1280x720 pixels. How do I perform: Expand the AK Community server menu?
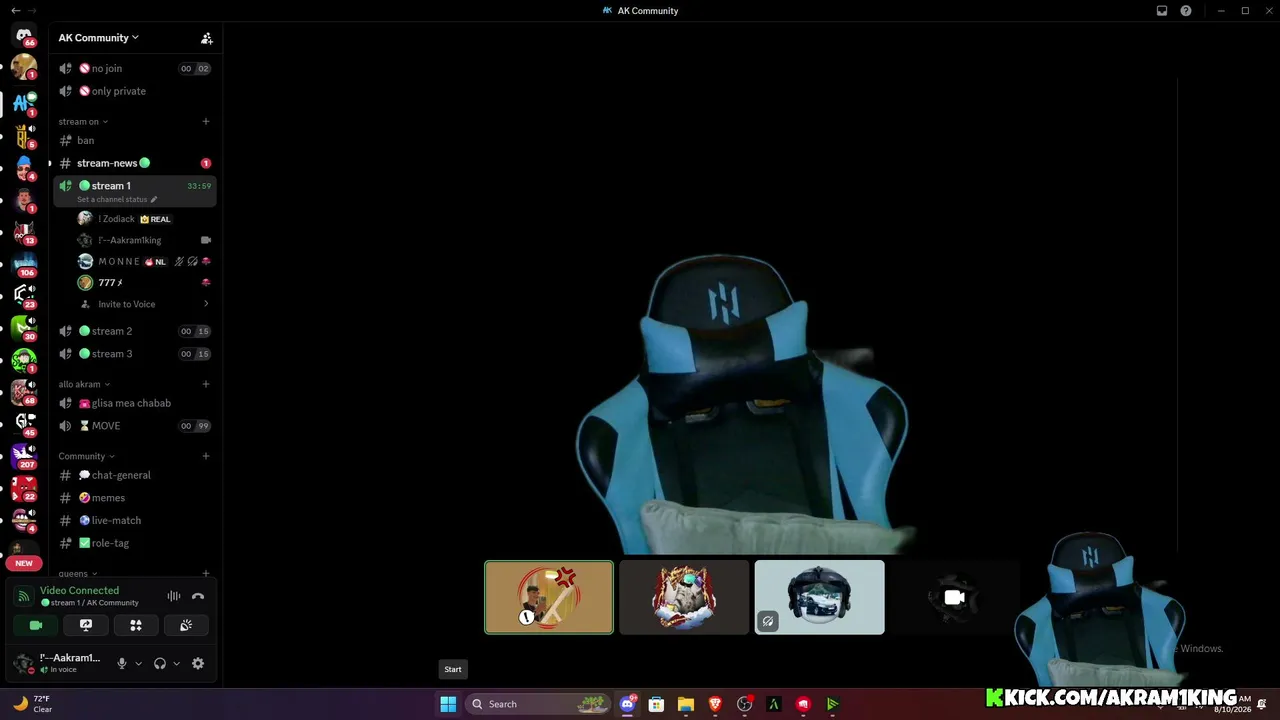coord(99,38)
